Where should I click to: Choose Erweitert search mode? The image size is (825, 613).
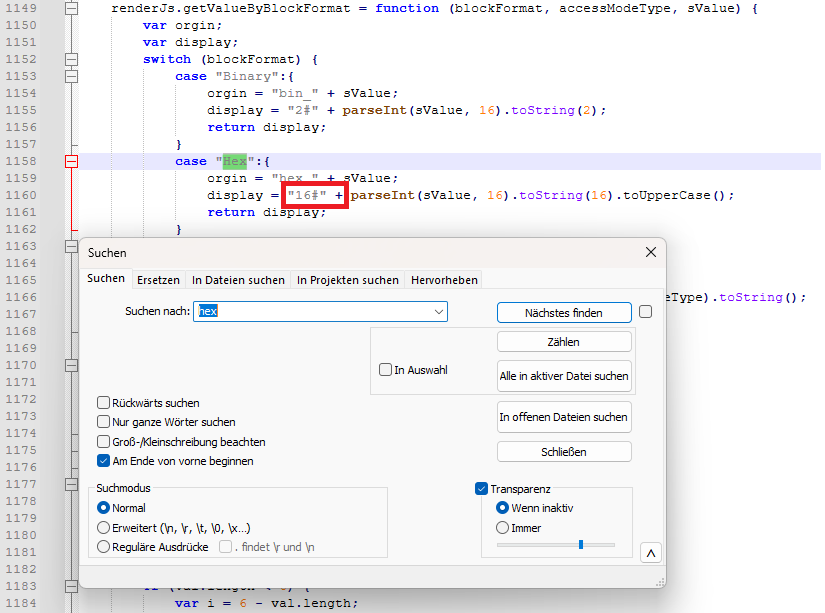click(104, 527)
